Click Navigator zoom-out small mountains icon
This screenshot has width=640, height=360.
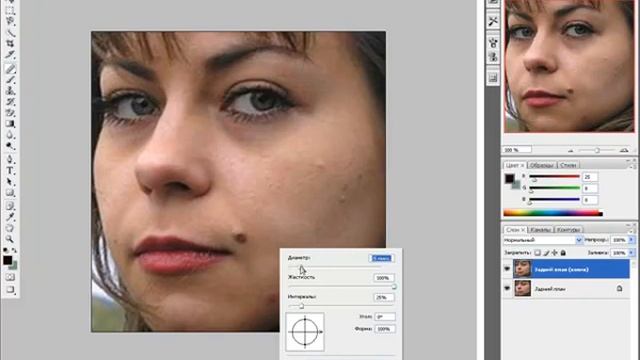pyautogui.click(x=571, y=150)
